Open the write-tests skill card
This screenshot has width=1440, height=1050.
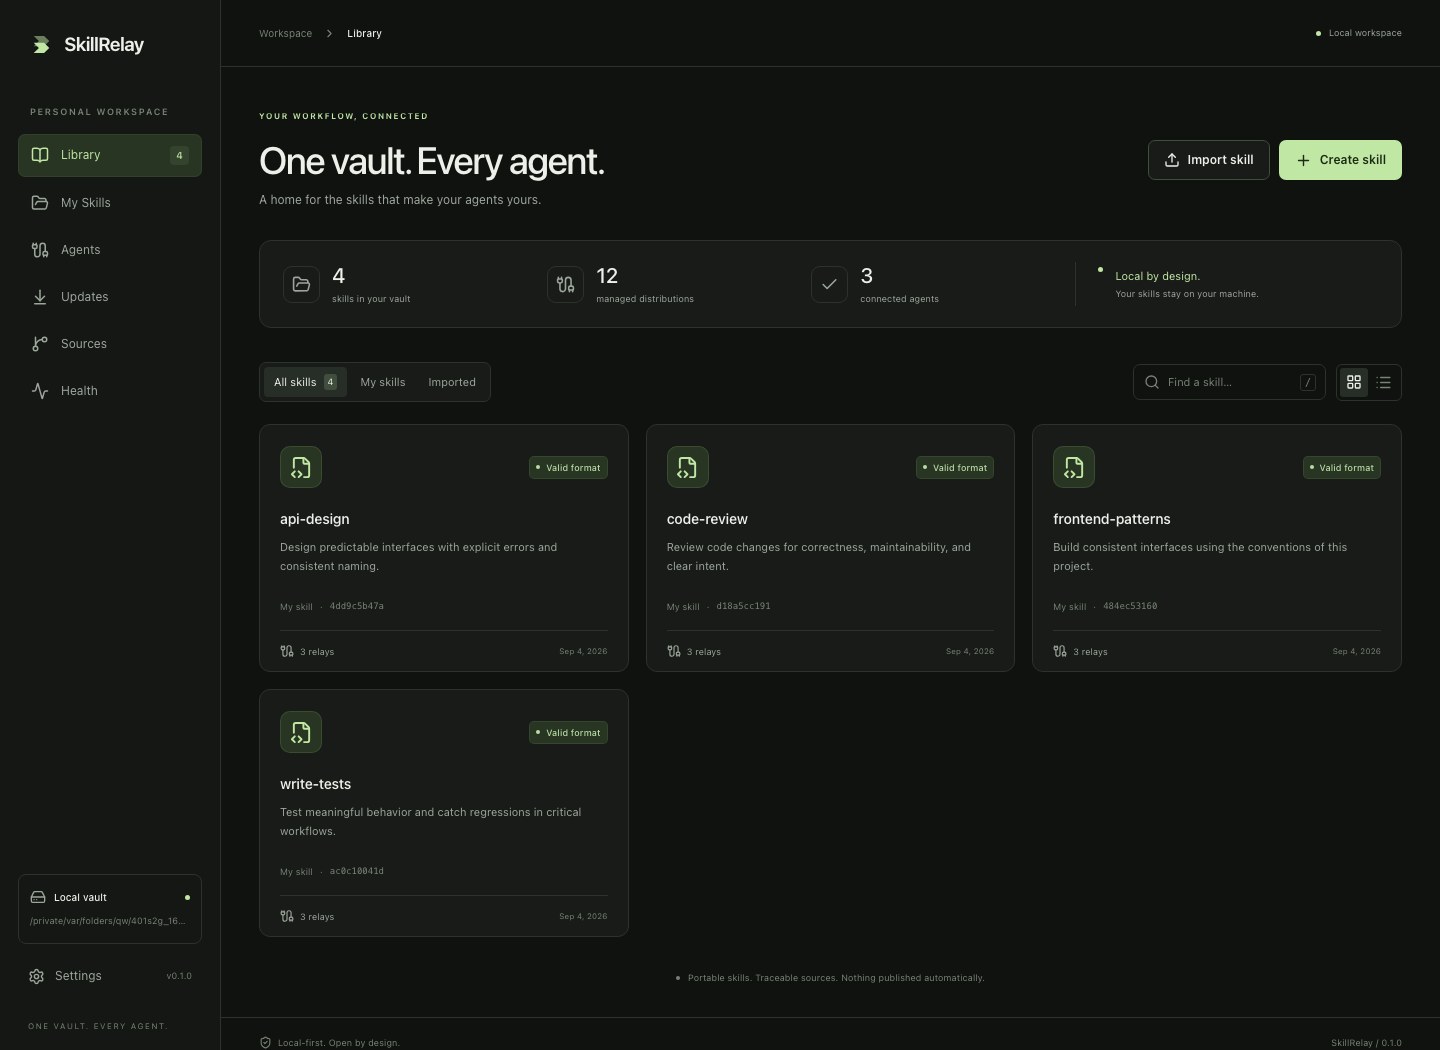pos(444,813)
